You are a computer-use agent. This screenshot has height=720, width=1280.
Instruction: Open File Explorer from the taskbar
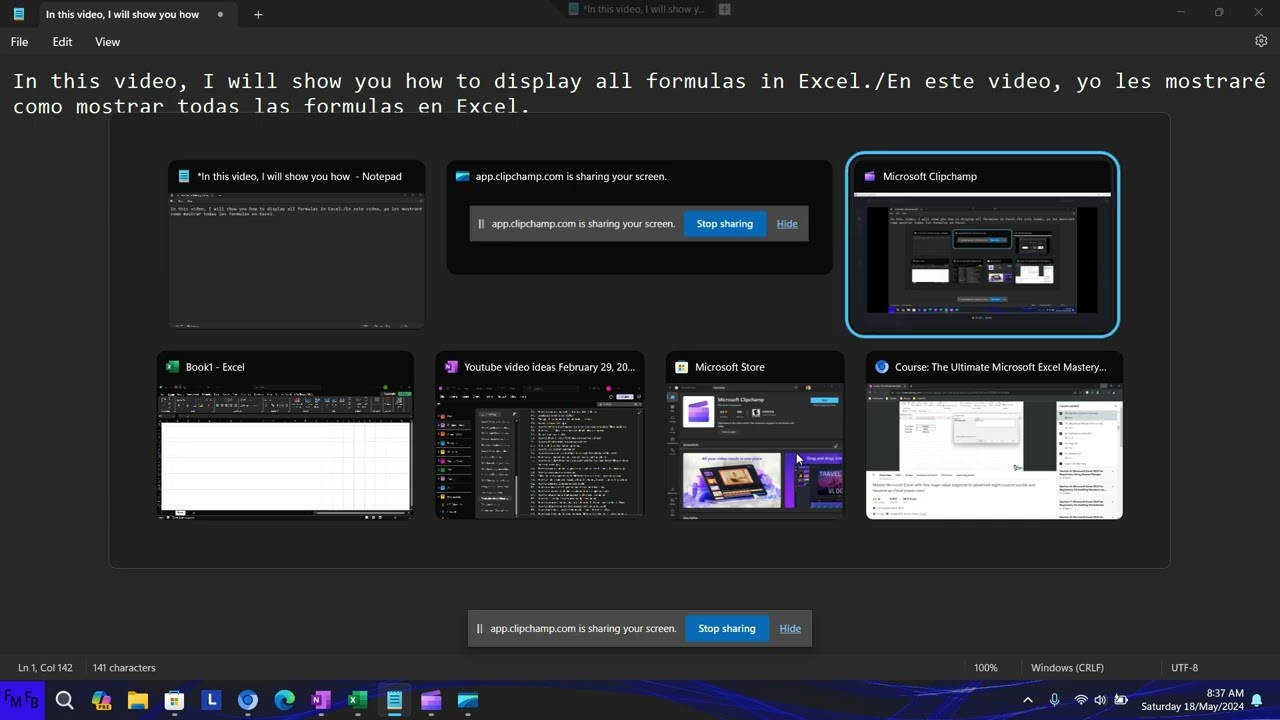coord(138,700)
